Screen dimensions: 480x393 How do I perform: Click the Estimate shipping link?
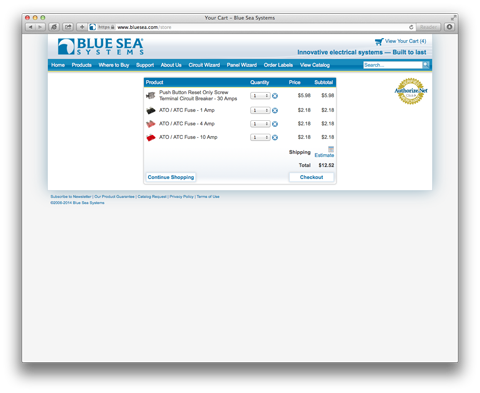pyautogui.click(x=324, y=155)
